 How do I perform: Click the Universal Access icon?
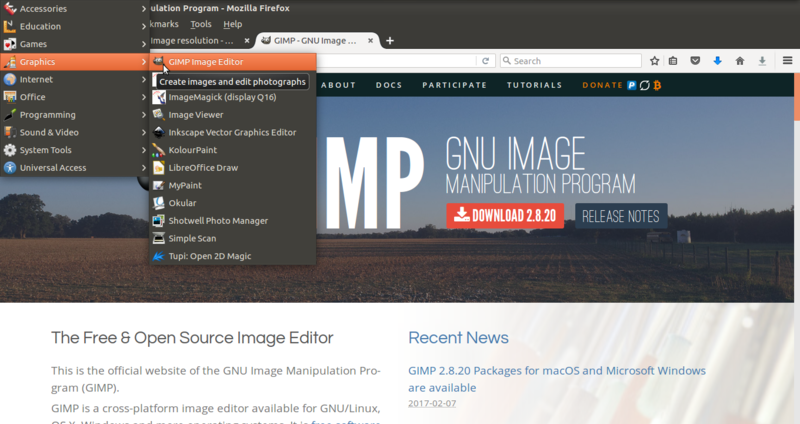[10, 167]
